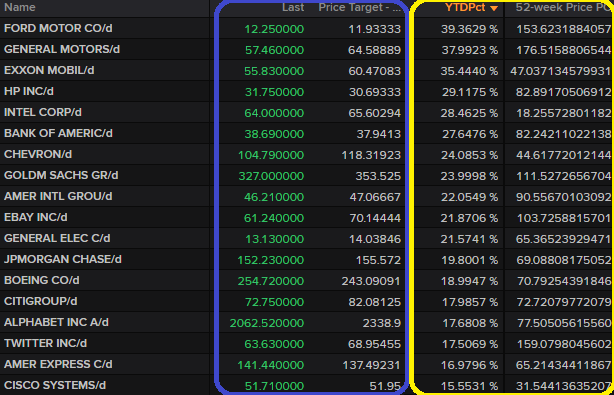The width and height of the screenshot is (614, 395).
Task: Click AIG YTD value 22.0549 %
Action: [470, 197]
